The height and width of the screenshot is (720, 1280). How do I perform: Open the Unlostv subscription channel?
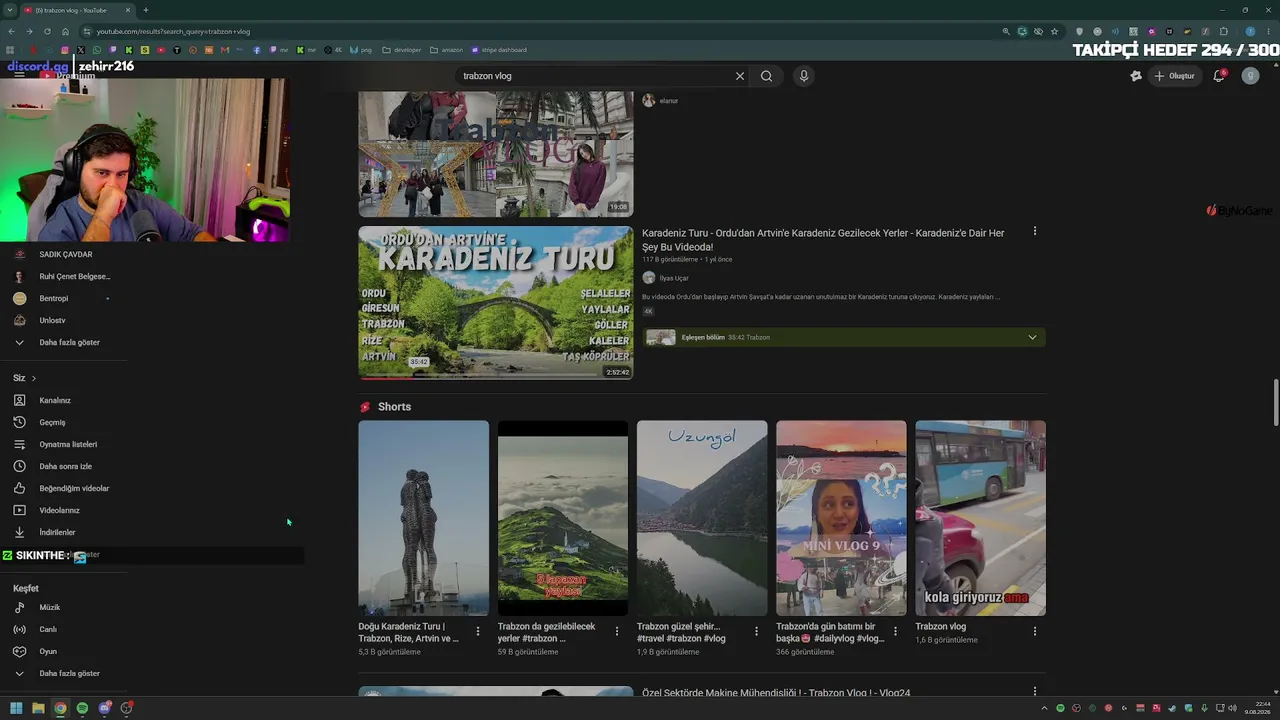[52, 320]
